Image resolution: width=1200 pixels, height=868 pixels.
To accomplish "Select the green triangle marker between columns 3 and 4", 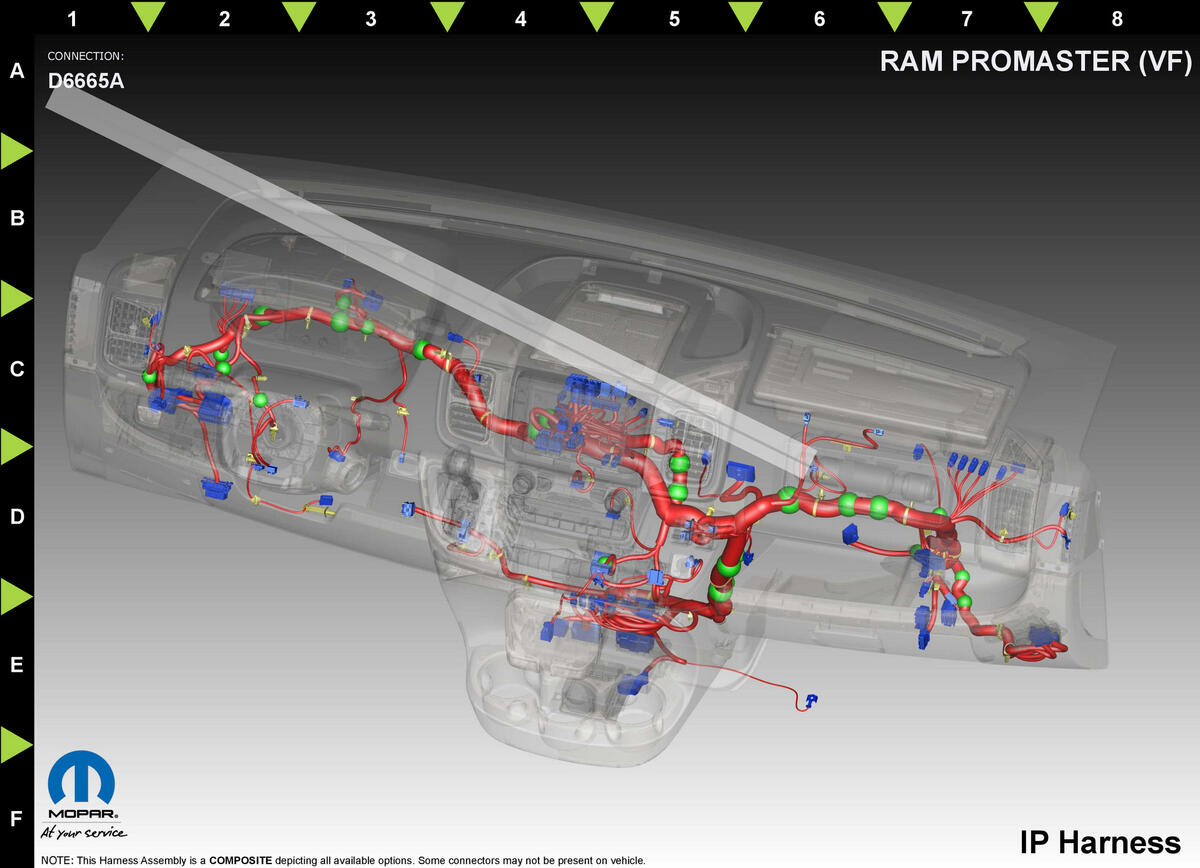I will (447, 16).
